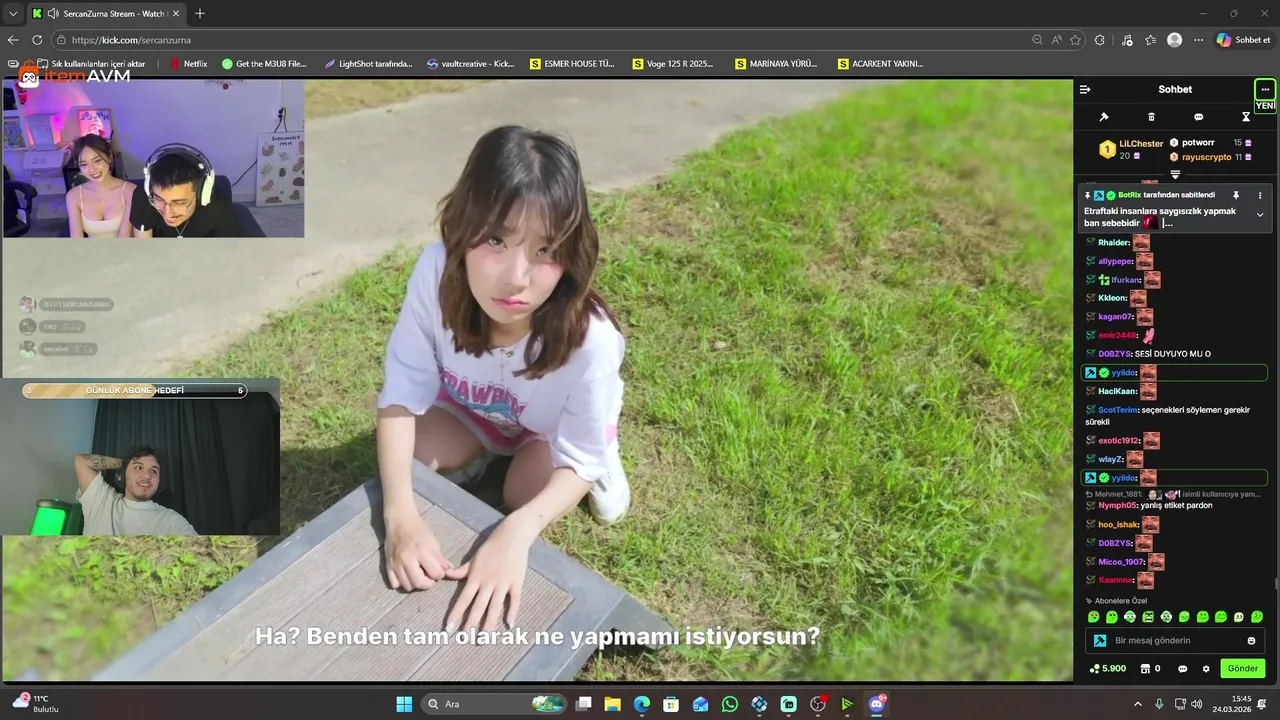The height and width of the screenshot is (720, 1280).
Task: Click username ScotTerim in chat
Action: [1118, 410]
